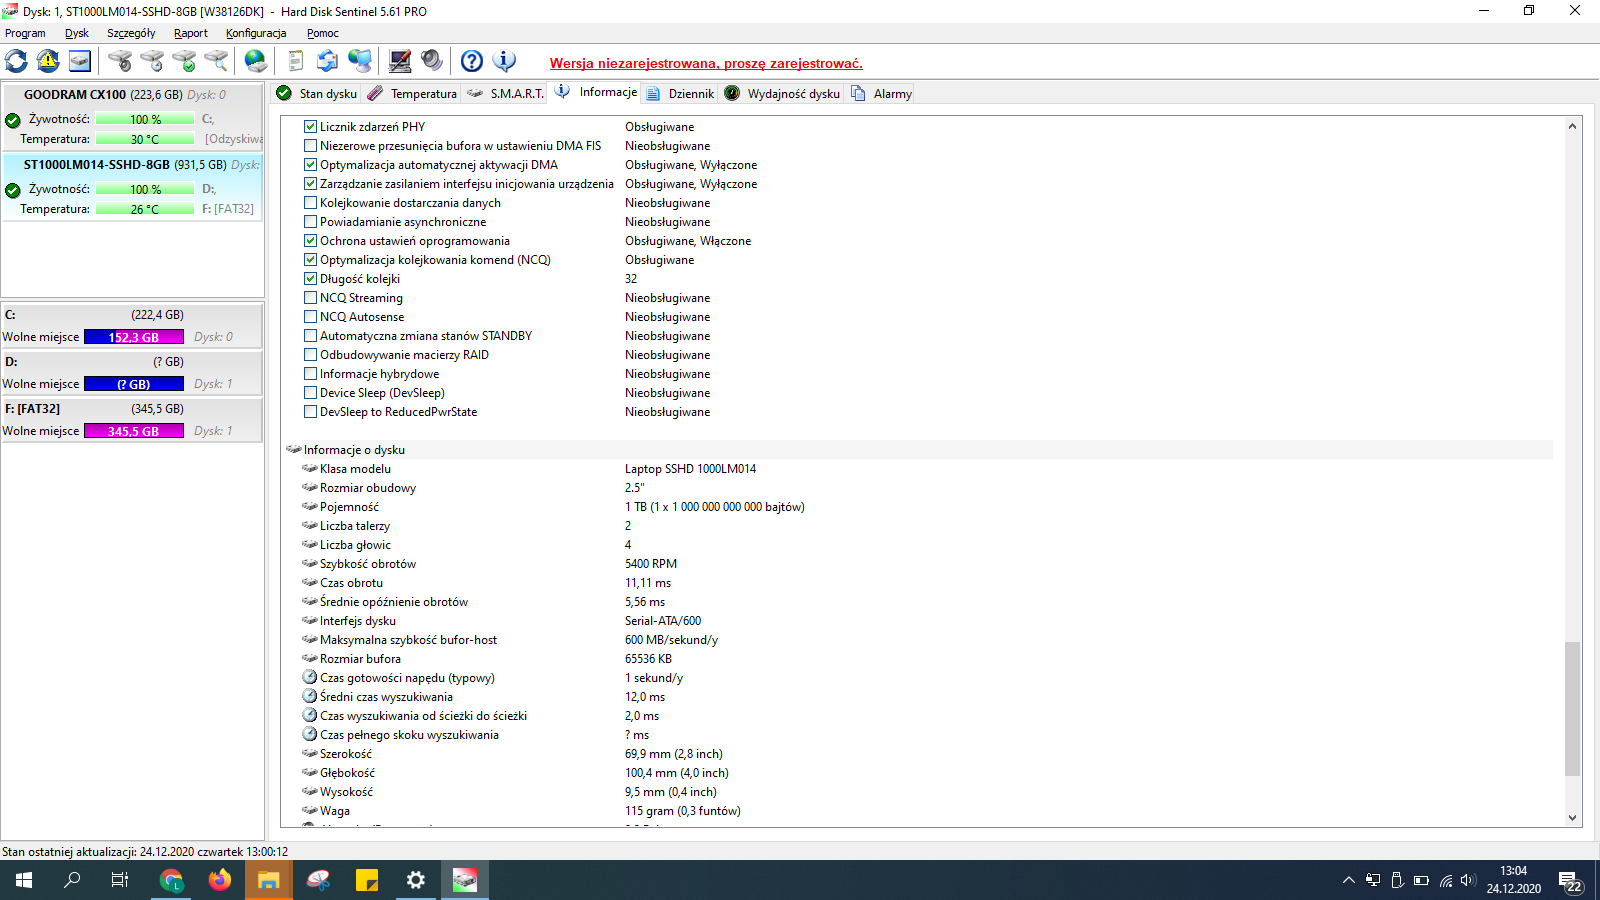This screenshot has height=900, width=1600.
Task: Toggle 'Powiadamianie asynchroniczne' checkbox
Action: (310, 222)
